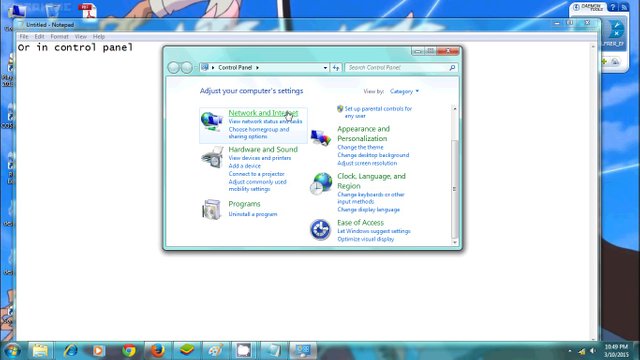Click the Change desktop background link
This screenshot has height=360, width=640.
[373, 155]
